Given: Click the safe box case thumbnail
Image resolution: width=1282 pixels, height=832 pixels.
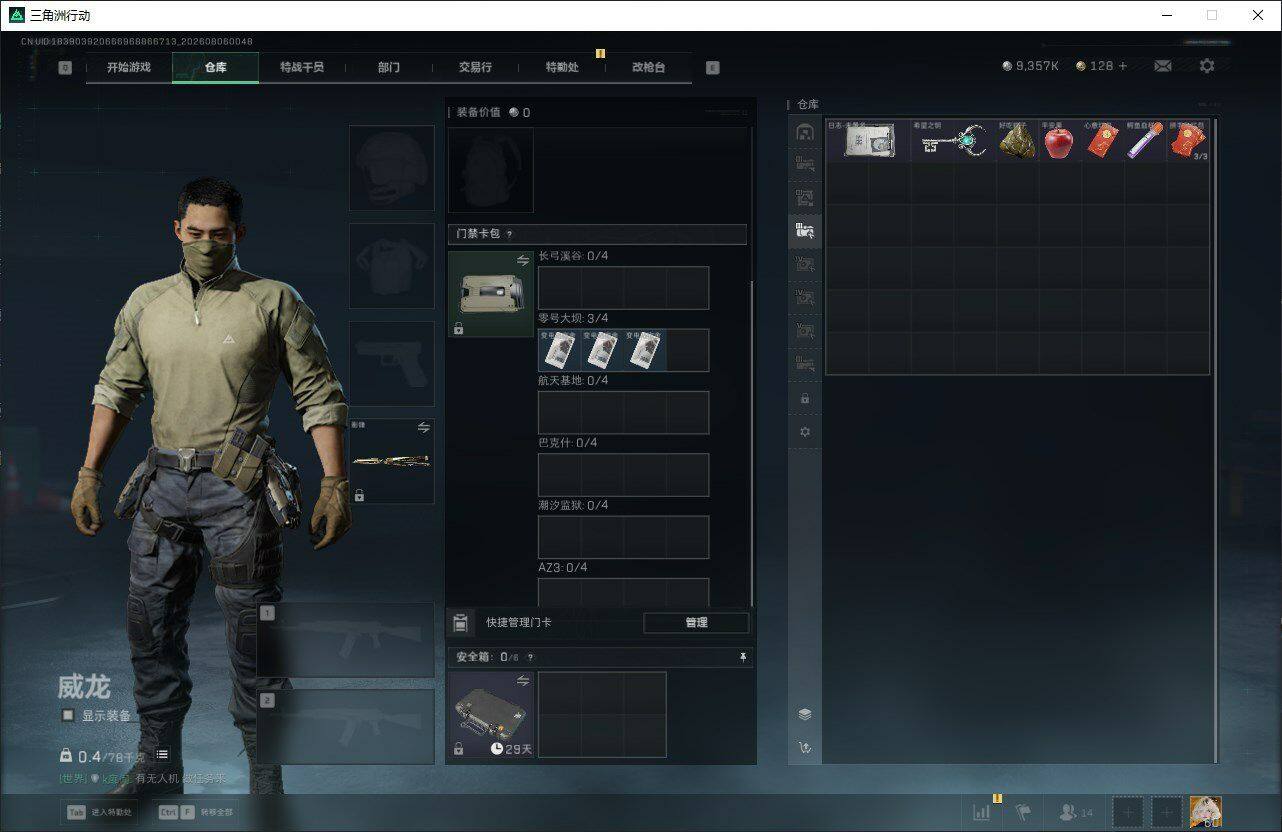Looking at the screenshot, I should coord(491,714).
